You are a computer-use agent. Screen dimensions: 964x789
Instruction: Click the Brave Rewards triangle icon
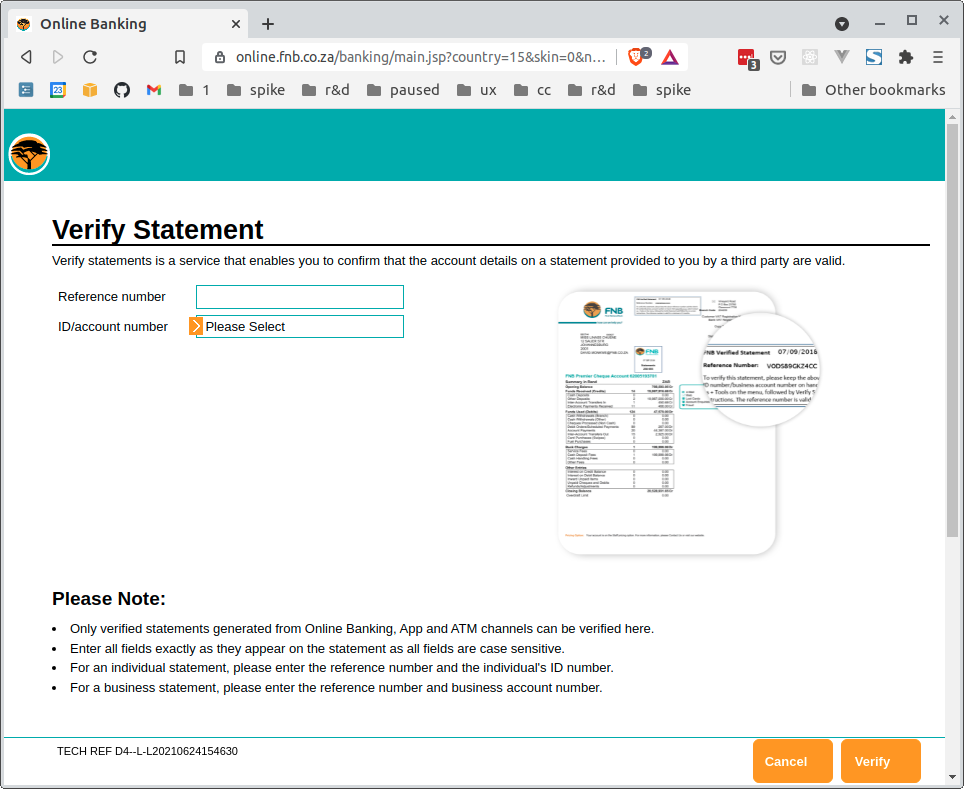point(669,57)
